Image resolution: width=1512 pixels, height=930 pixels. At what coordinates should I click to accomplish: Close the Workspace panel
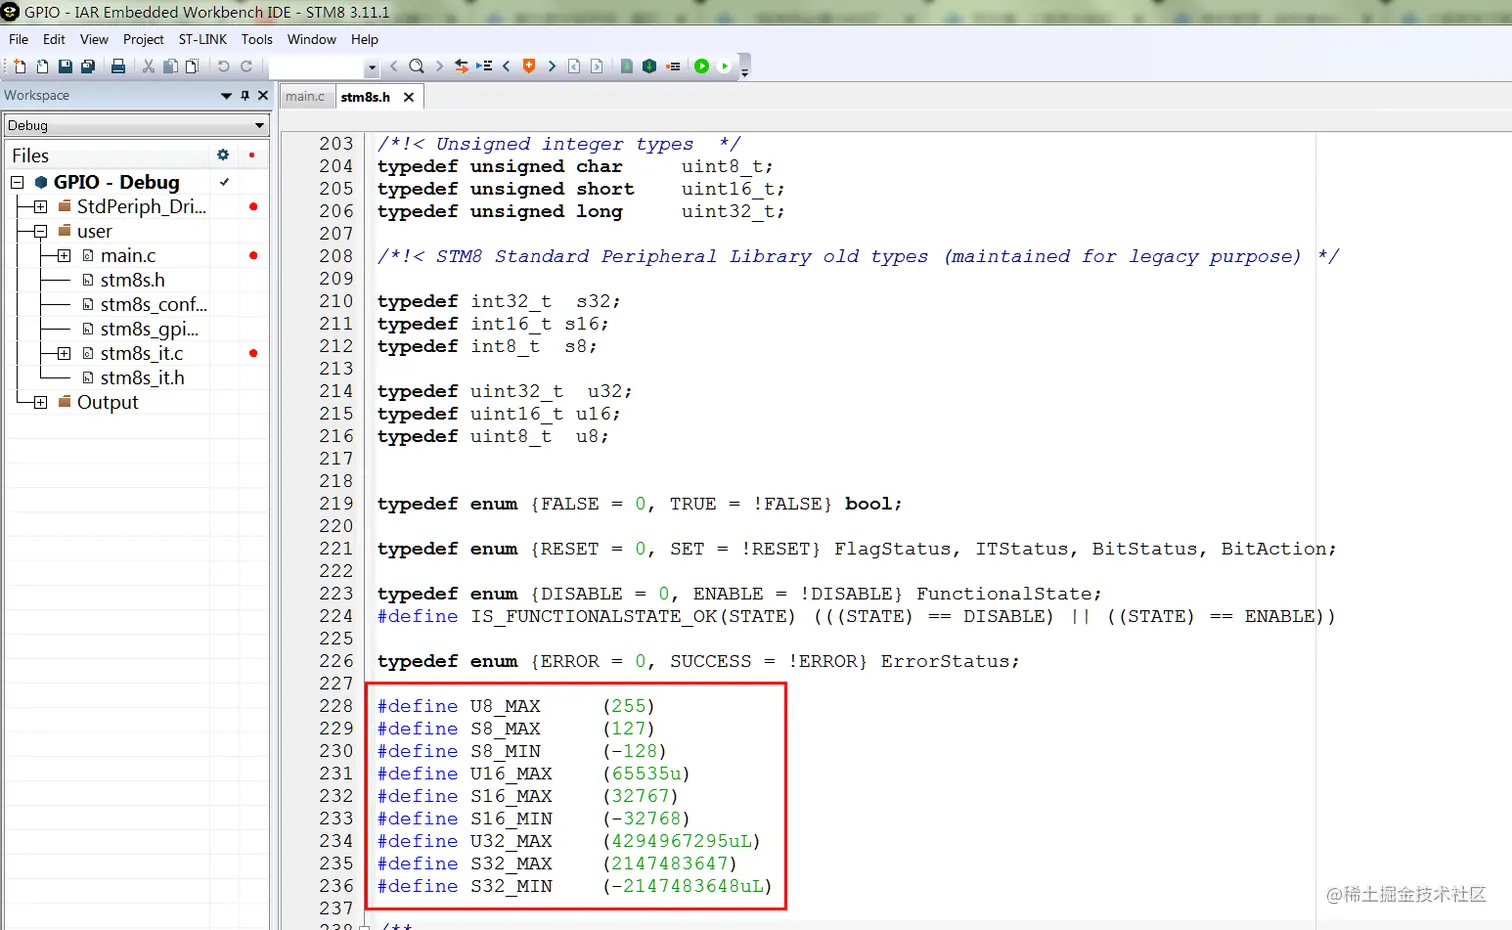click(263, 95)
